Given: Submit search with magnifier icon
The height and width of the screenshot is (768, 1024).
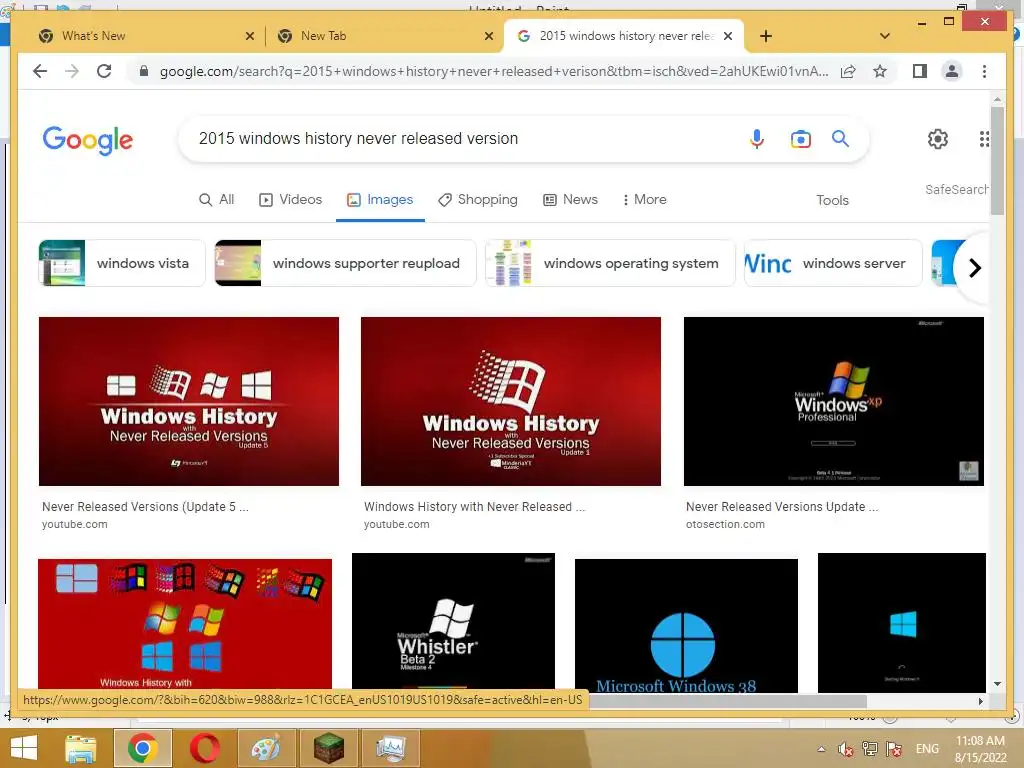Looking at the screenshot, I should 840,138.
